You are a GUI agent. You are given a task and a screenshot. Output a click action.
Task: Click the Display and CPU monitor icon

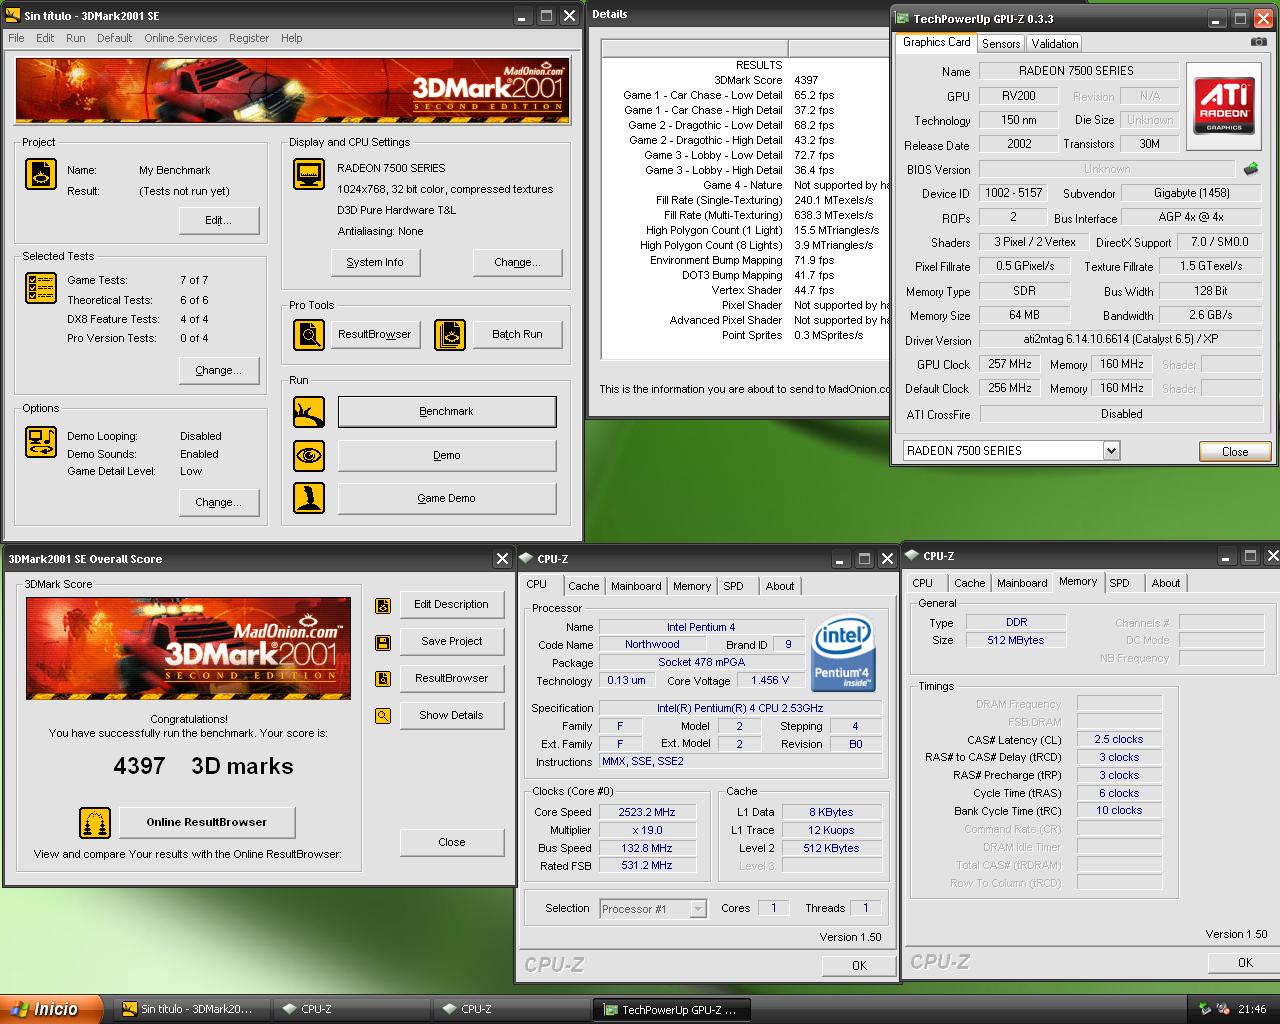(309, 174)
